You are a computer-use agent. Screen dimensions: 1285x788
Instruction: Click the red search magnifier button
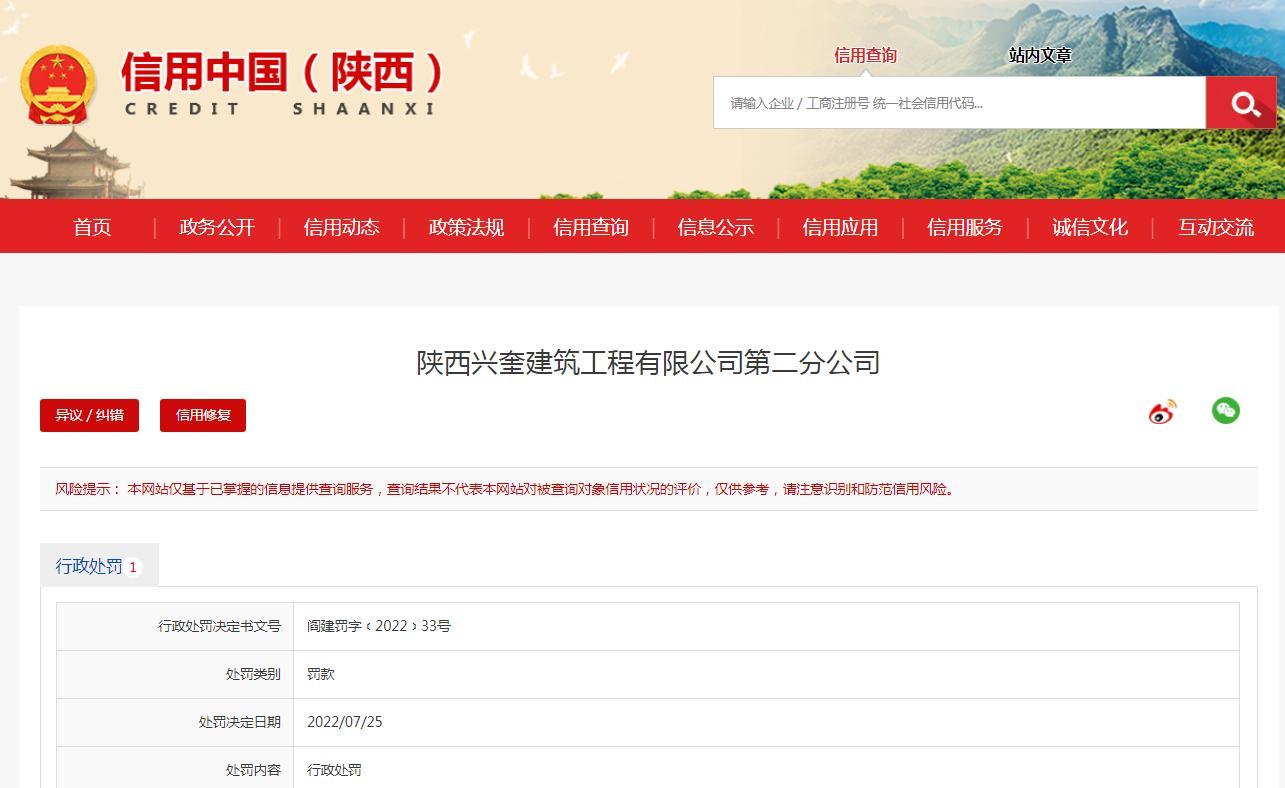1241,102
